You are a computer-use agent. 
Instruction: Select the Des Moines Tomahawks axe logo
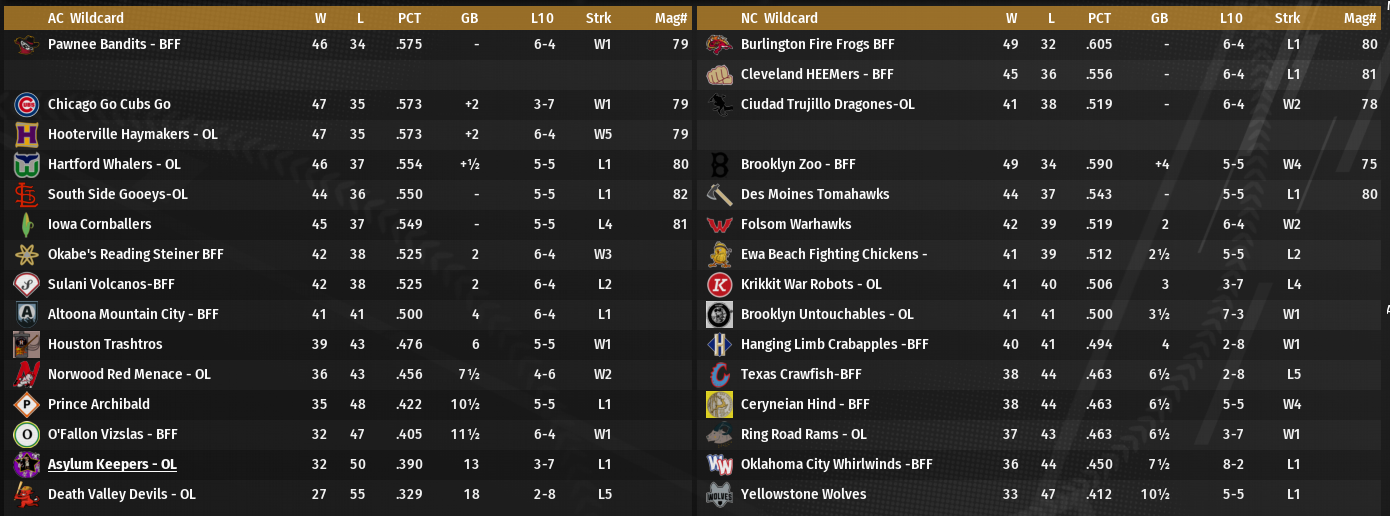719,195
